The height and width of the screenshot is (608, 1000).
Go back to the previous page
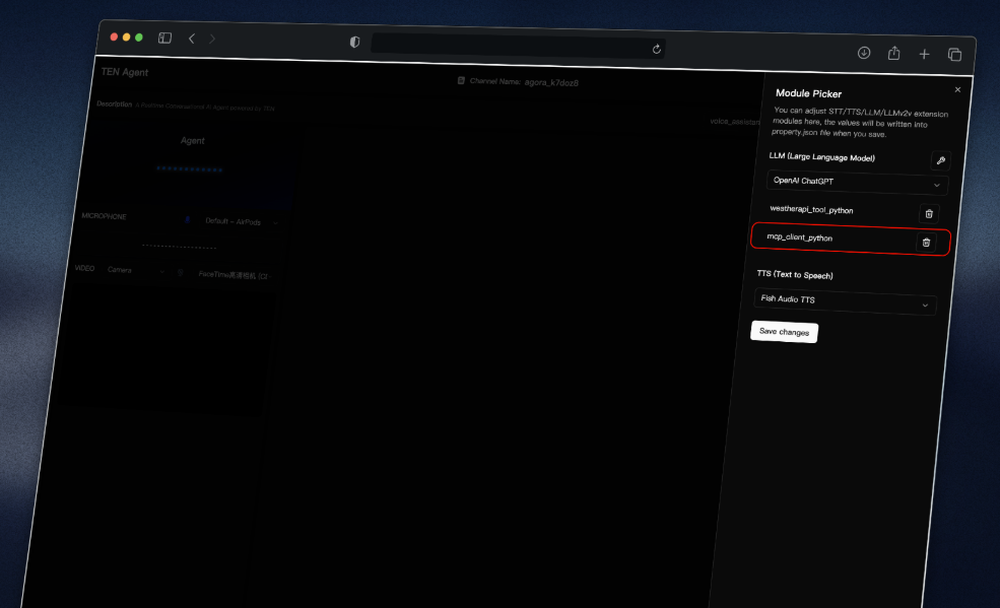[192, 38]
